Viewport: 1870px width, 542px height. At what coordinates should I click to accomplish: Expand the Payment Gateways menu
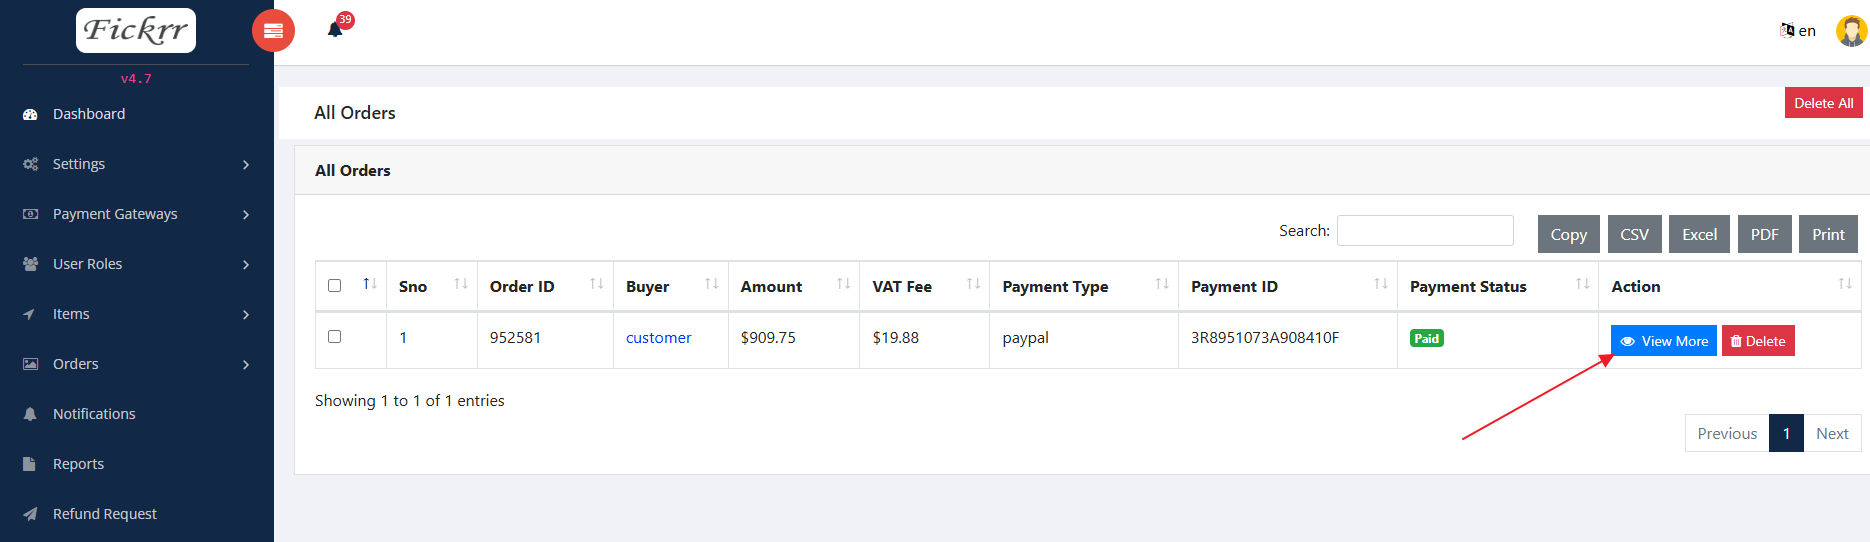coord(136,214)
